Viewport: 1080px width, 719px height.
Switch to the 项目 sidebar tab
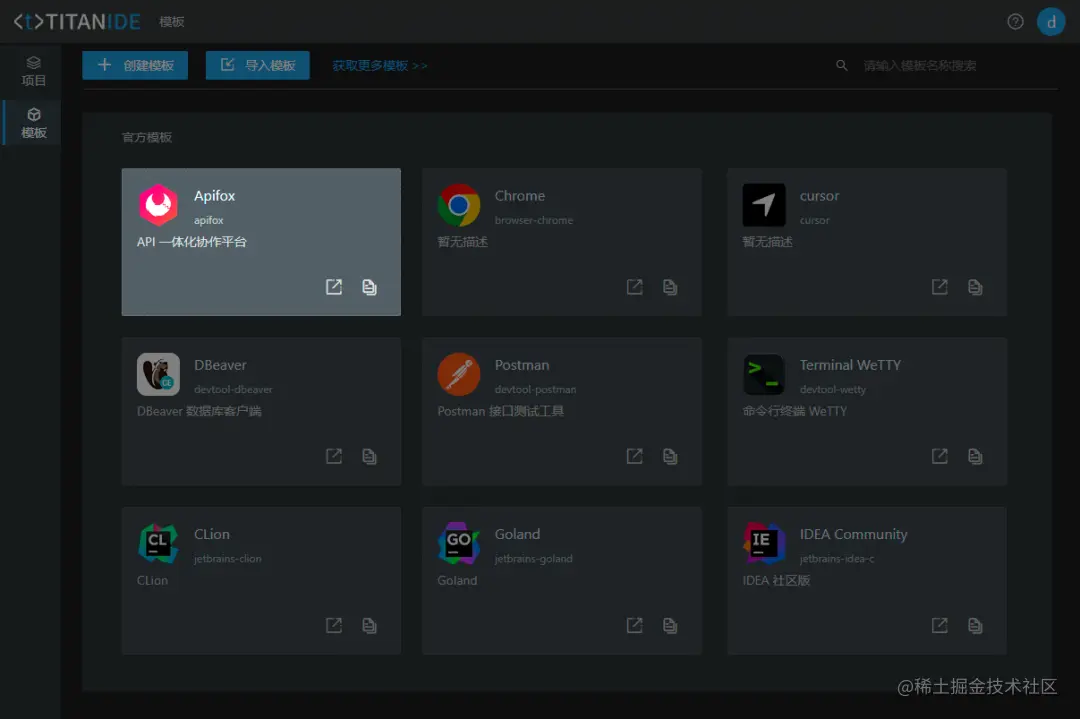(x=33, y=71)
